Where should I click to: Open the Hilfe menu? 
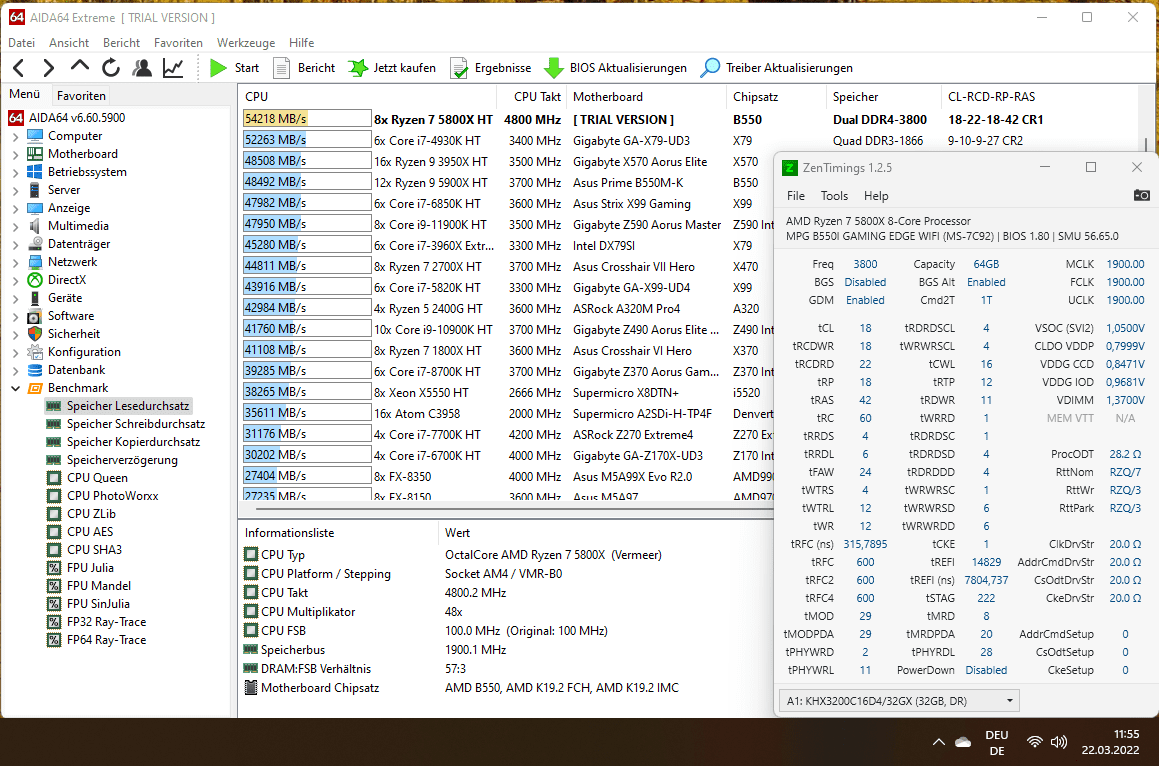click(x=302, y=43)
